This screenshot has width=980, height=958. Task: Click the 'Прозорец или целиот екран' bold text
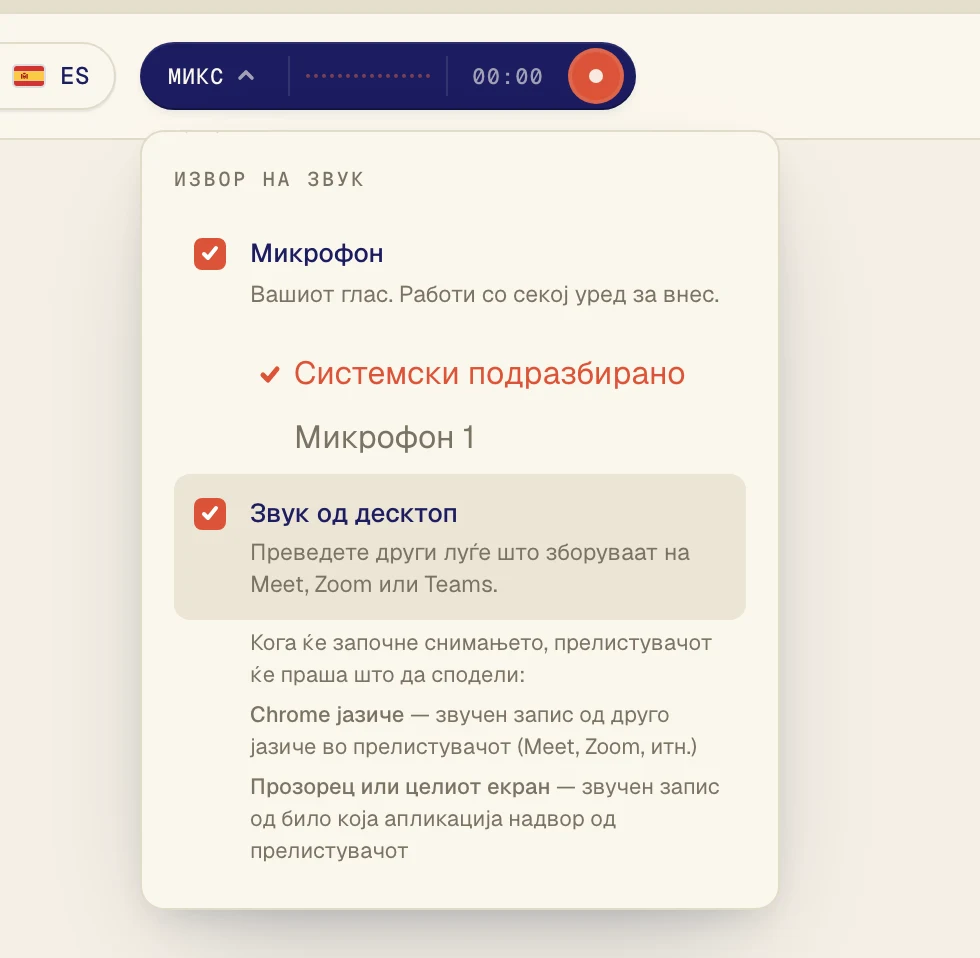[x=400, y=787]
